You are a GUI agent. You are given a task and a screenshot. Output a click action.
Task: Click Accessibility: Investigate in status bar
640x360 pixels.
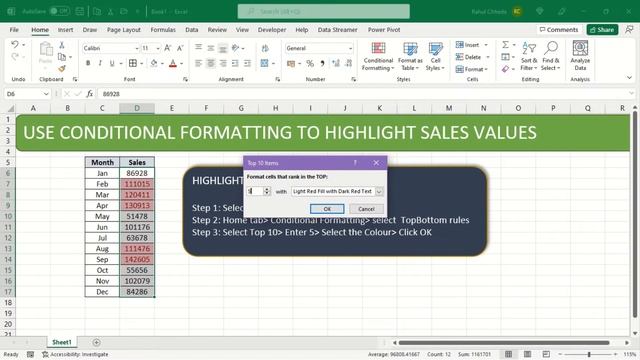pyautogui.click(x=75, y=354)
